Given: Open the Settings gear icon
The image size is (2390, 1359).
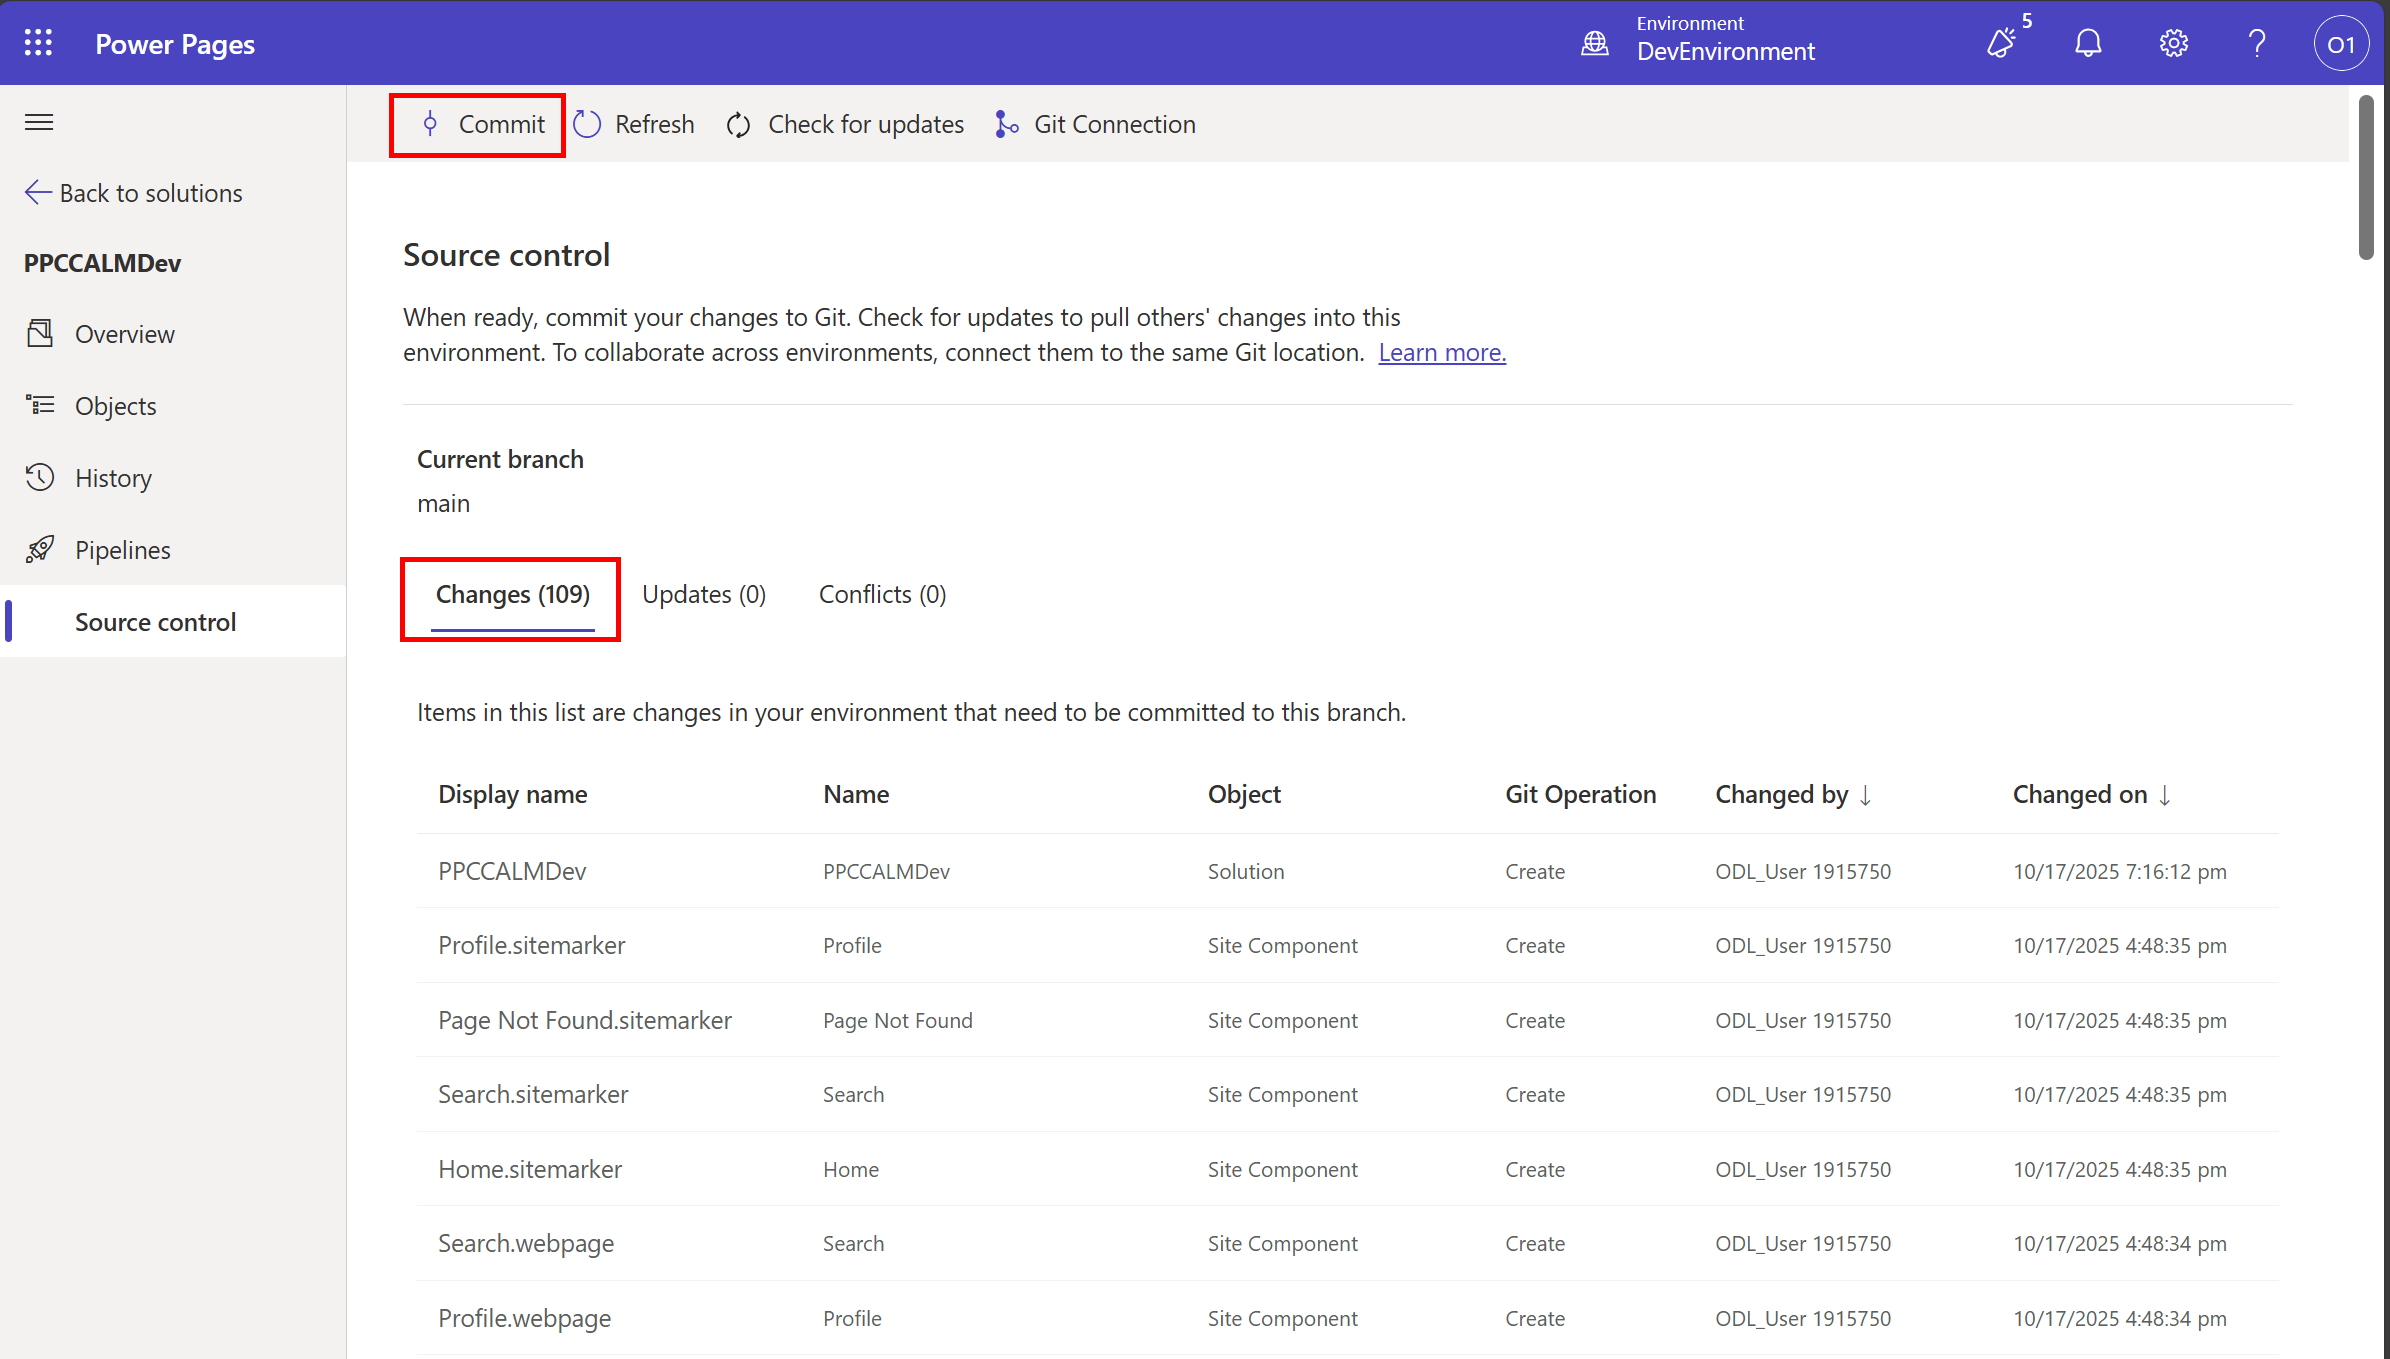Looking at the screenshot, I should [x=2172, y=42].
